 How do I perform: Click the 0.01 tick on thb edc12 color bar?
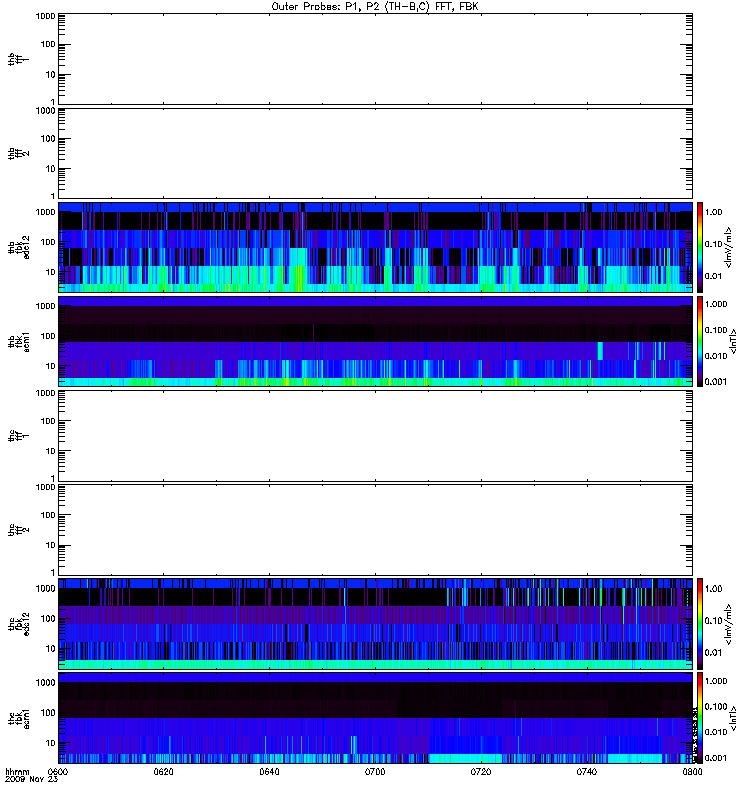click(713, 276)
